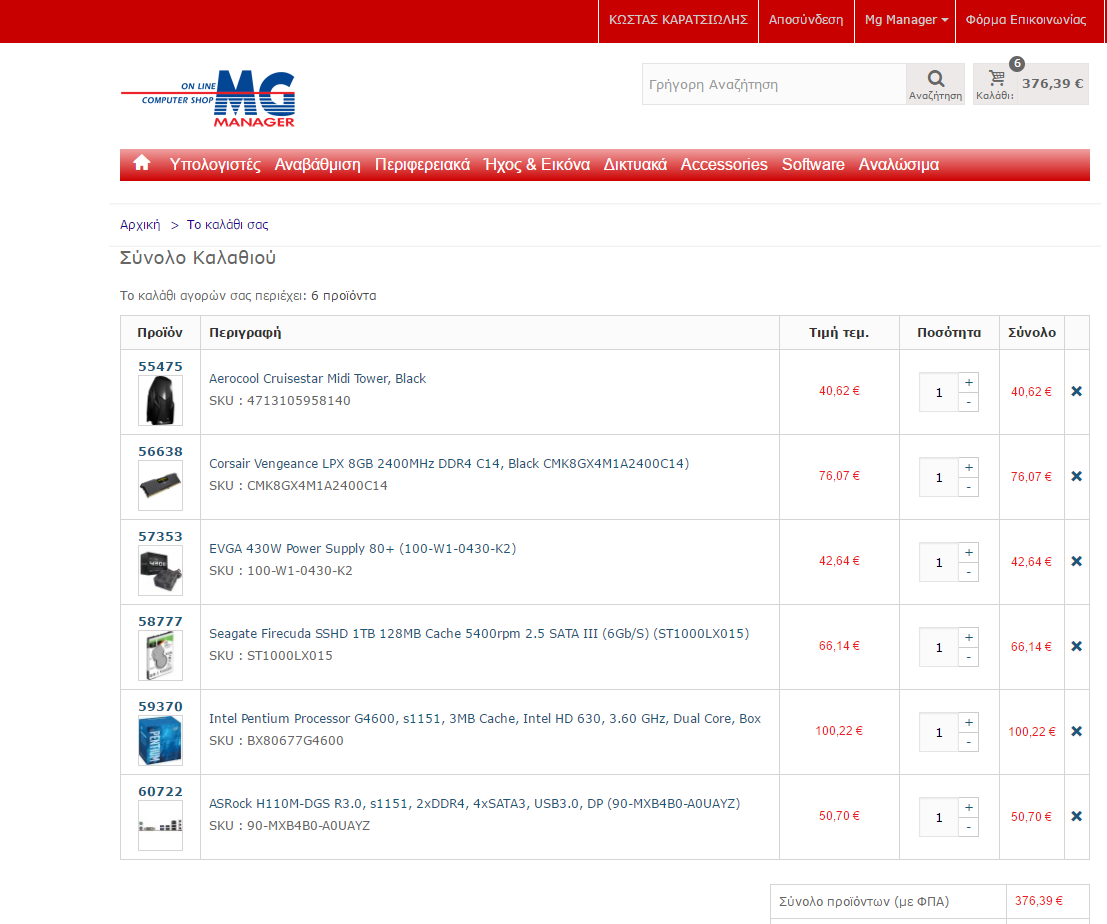The height and width of the screenshot is (924, 1107).
Task: Increase quantity of ASRock H110M-DGS
Action: point(969,808)
